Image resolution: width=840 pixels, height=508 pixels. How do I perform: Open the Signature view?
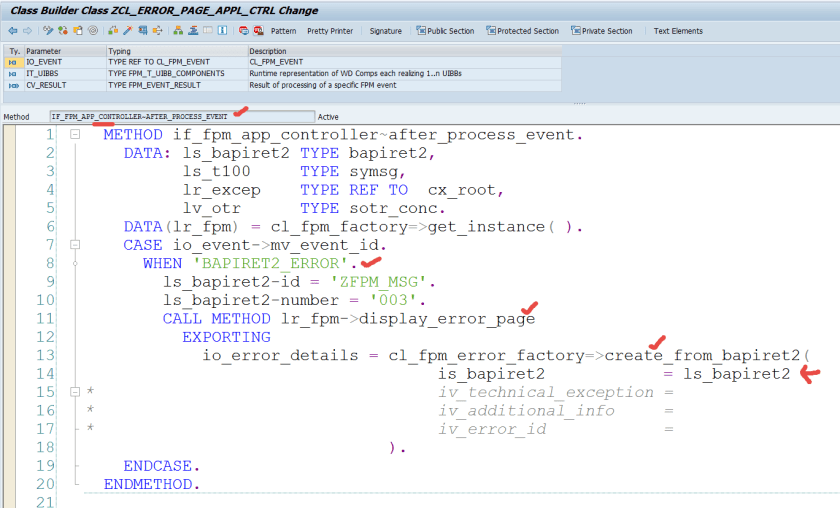coord(385,31)
